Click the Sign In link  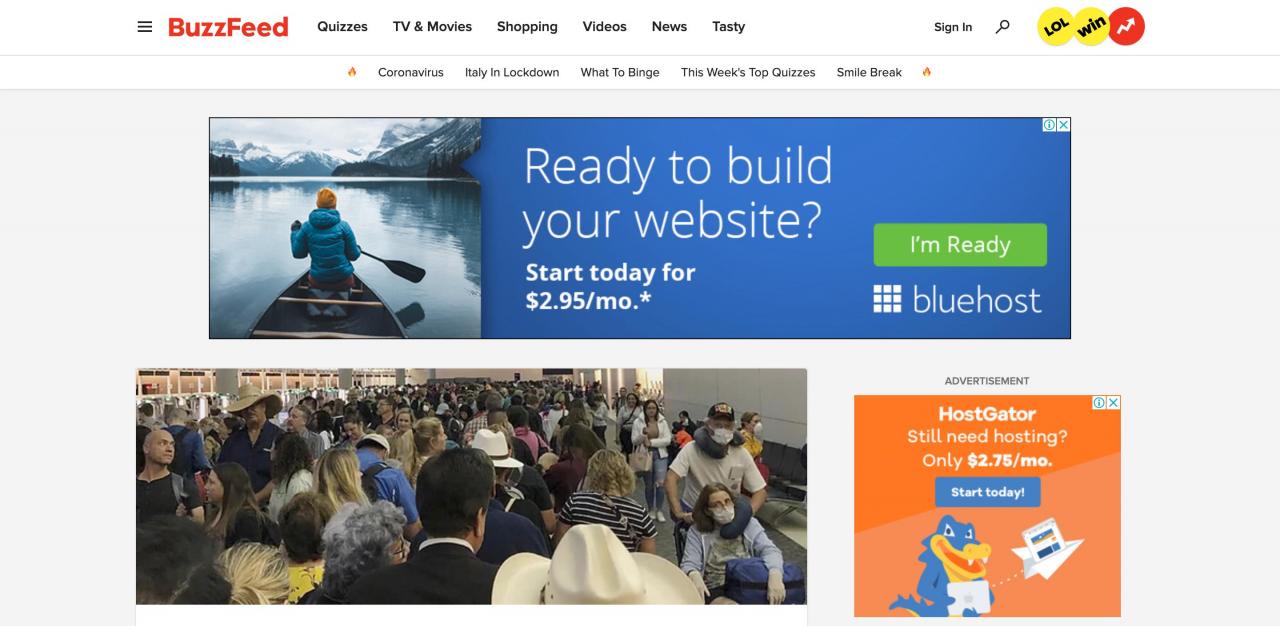tap(953, 27)
